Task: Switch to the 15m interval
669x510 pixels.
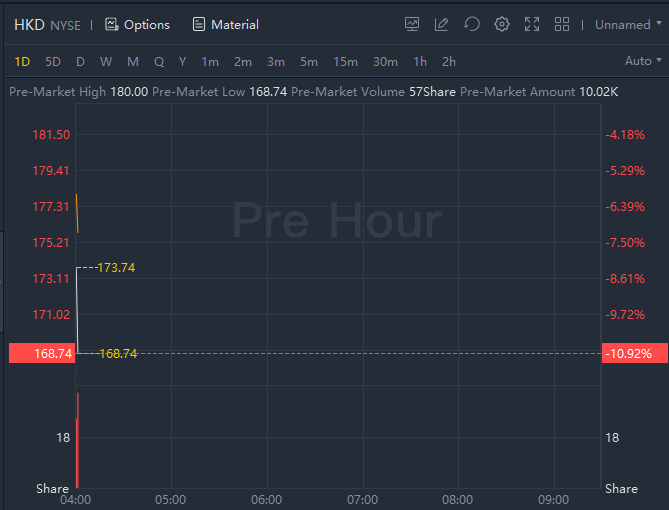Action: tap(345, 61)
